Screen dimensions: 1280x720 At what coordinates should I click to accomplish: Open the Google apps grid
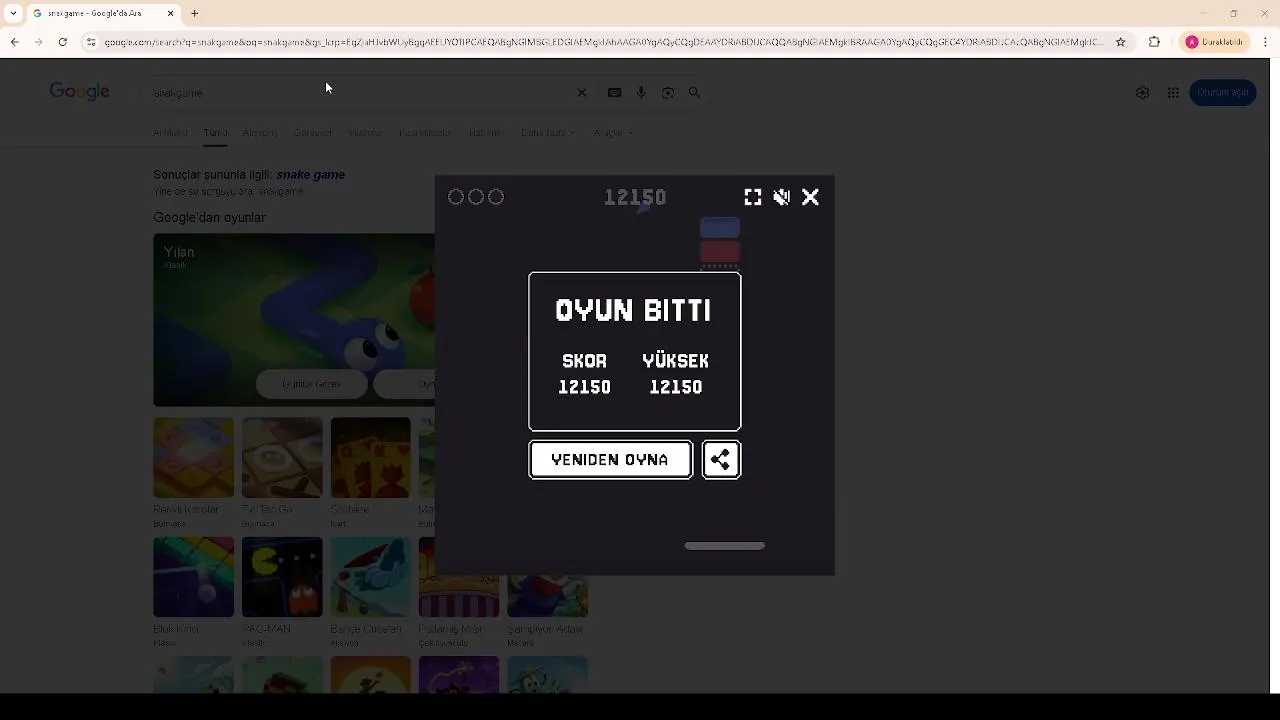pos(1173,93)
